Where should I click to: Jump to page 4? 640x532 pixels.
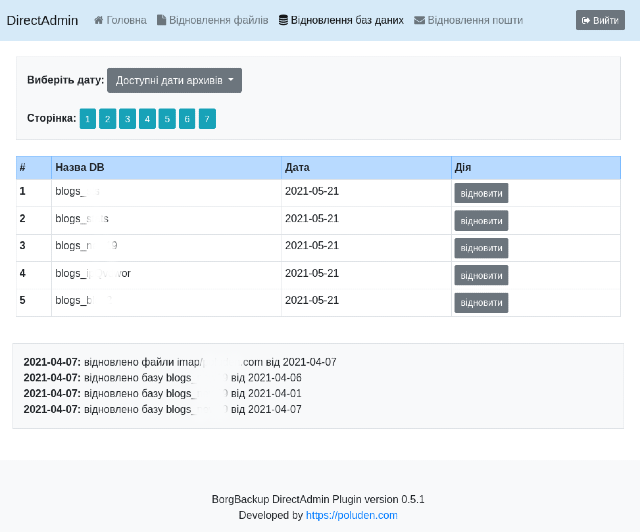point(147,119)
